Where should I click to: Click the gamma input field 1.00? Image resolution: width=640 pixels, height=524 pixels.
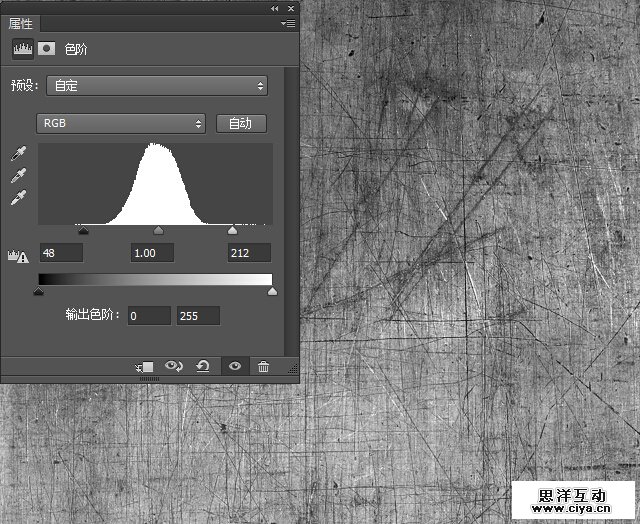[152, 253]
